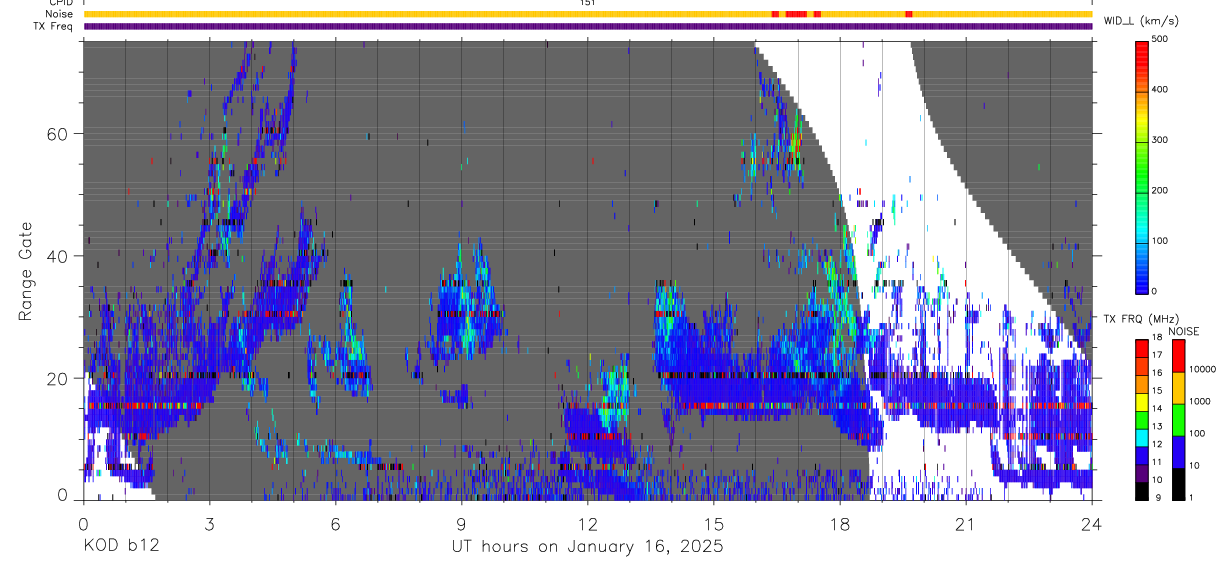The width and height of the screenshot is (1228, 567).
Task: Click the "13" label on the TX FRQ legend
Action: (x=1158, y=426)
